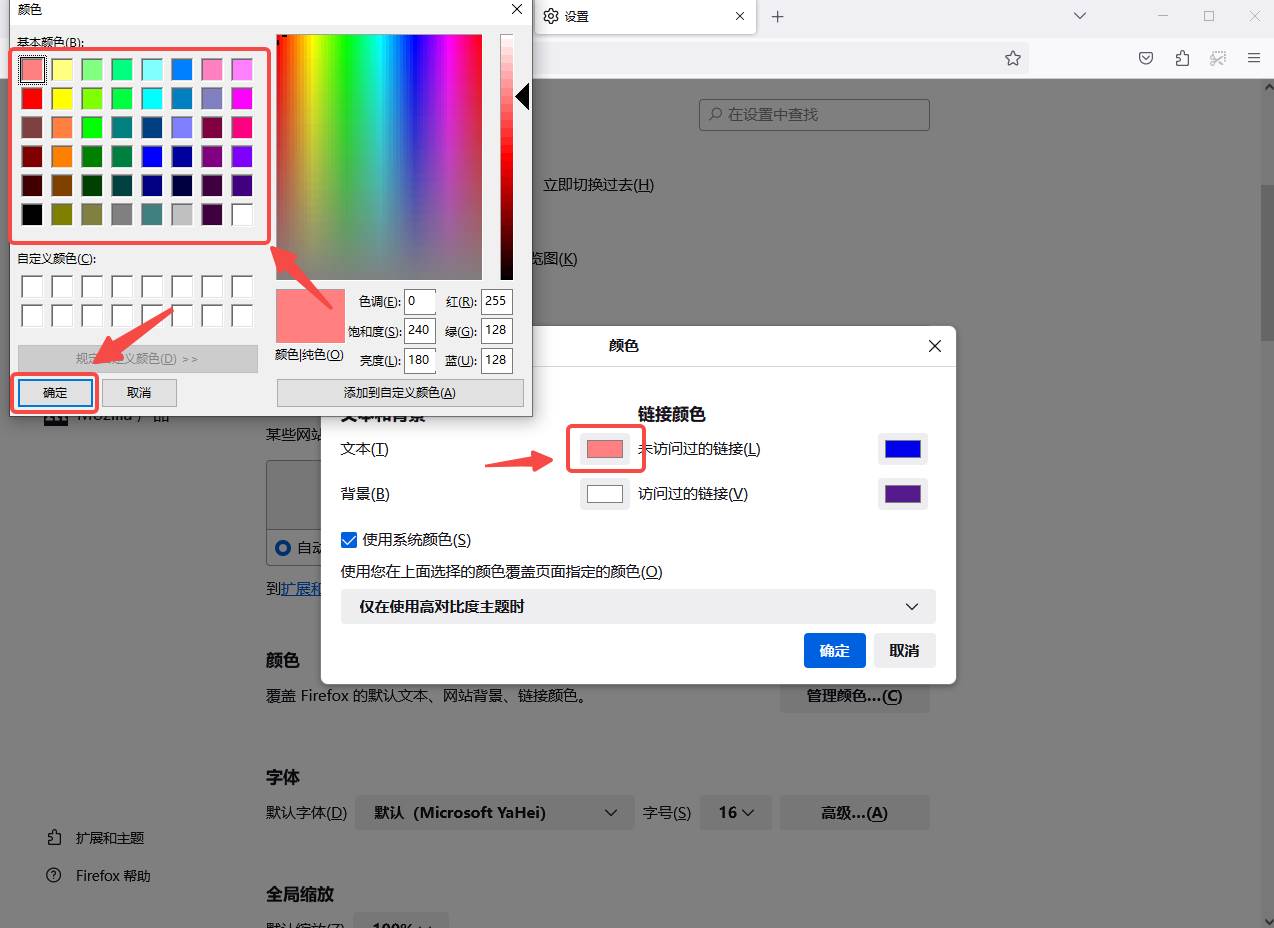1274x928 pixels.
Task: Edit the 亮度 luminance field
Action: [420, 360]
